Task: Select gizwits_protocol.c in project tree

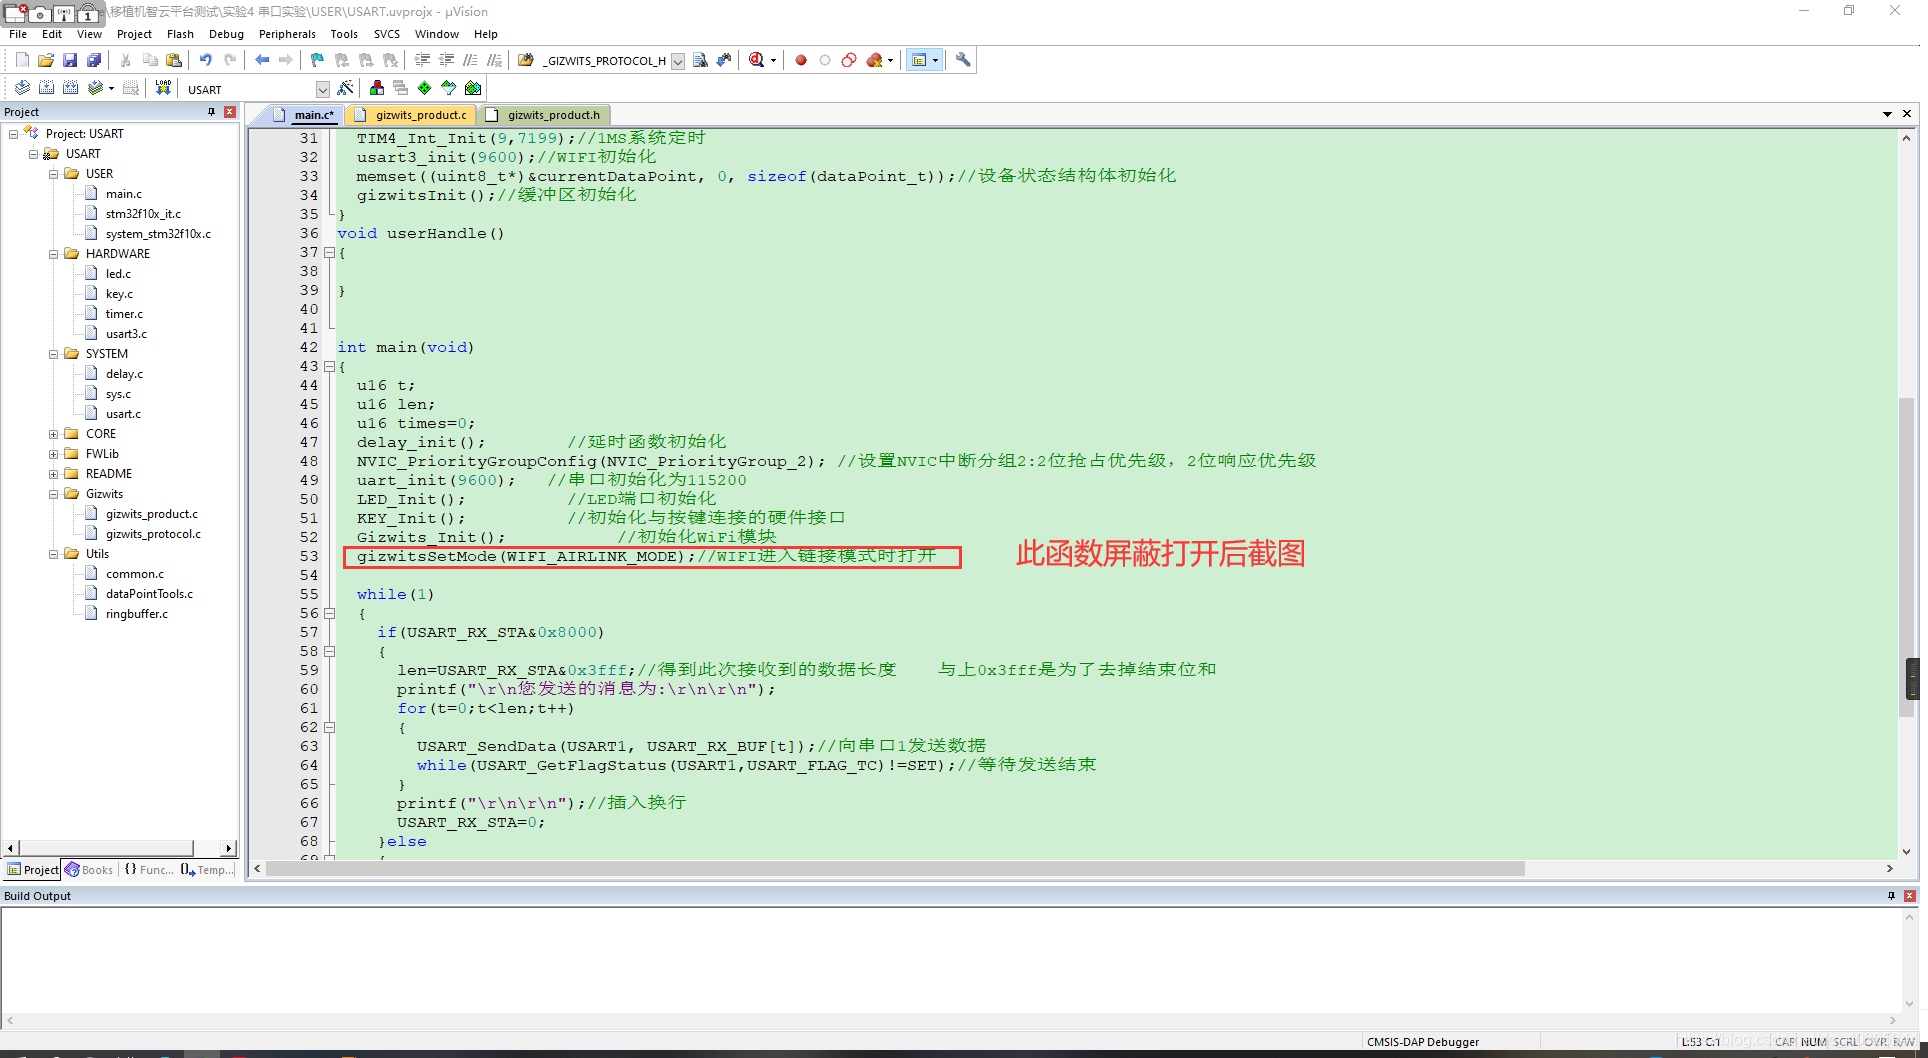Action: coord(153,534)
